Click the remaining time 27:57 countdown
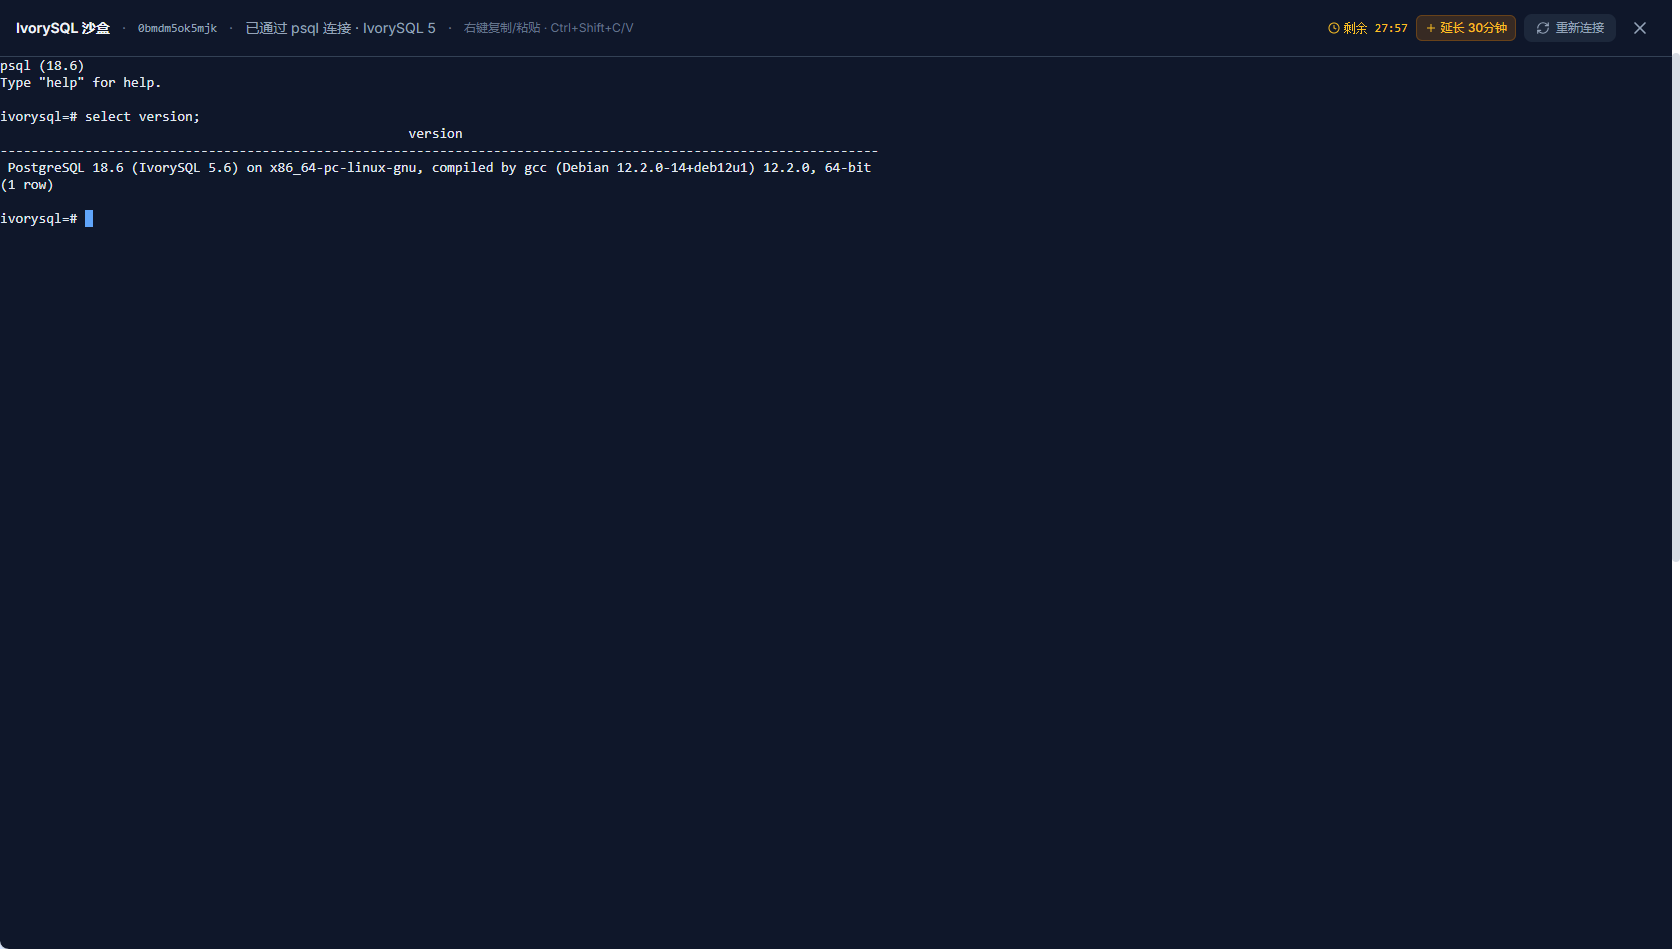Image resolution: width=1680 pixels, height=949 pixels. pos(1390,28)
